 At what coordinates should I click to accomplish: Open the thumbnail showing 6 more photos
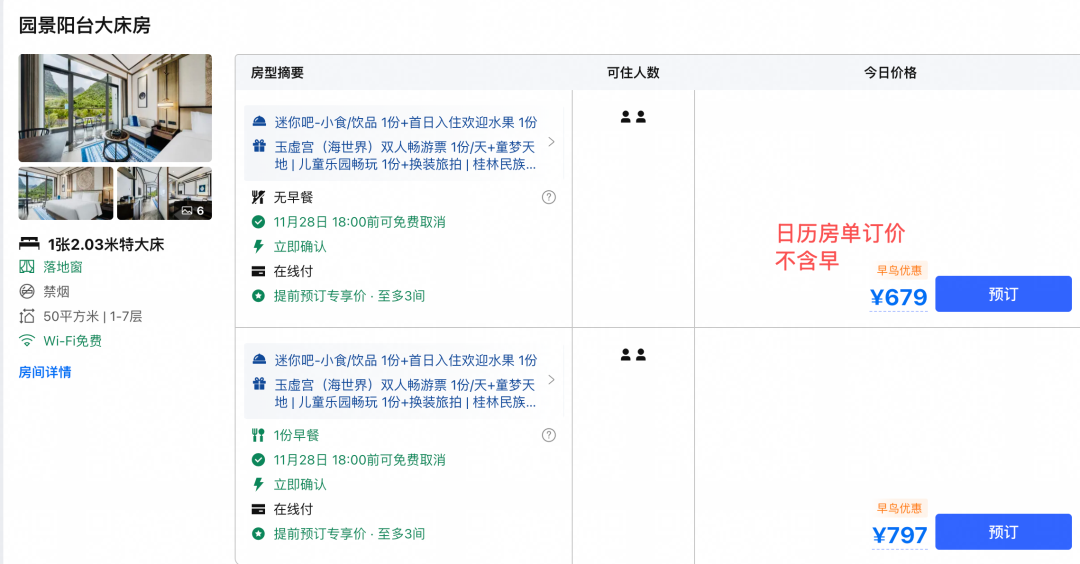(165, 194)
